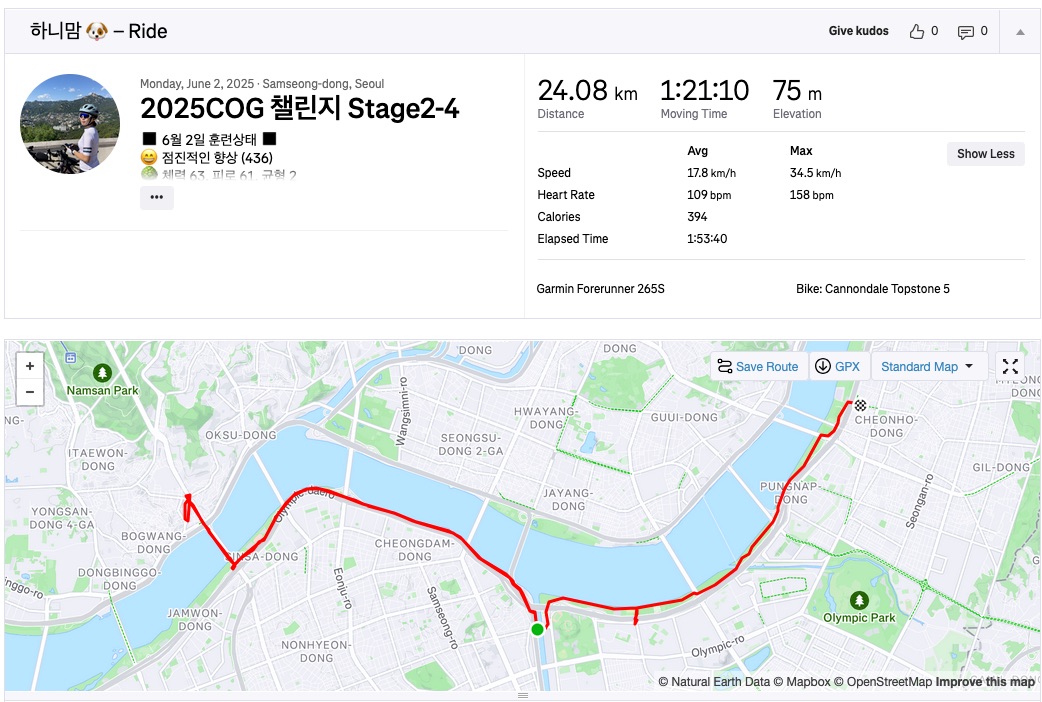The image size is (1042, 702).
Task: Click the fullscreen map icon
Action: point(1010,367)
